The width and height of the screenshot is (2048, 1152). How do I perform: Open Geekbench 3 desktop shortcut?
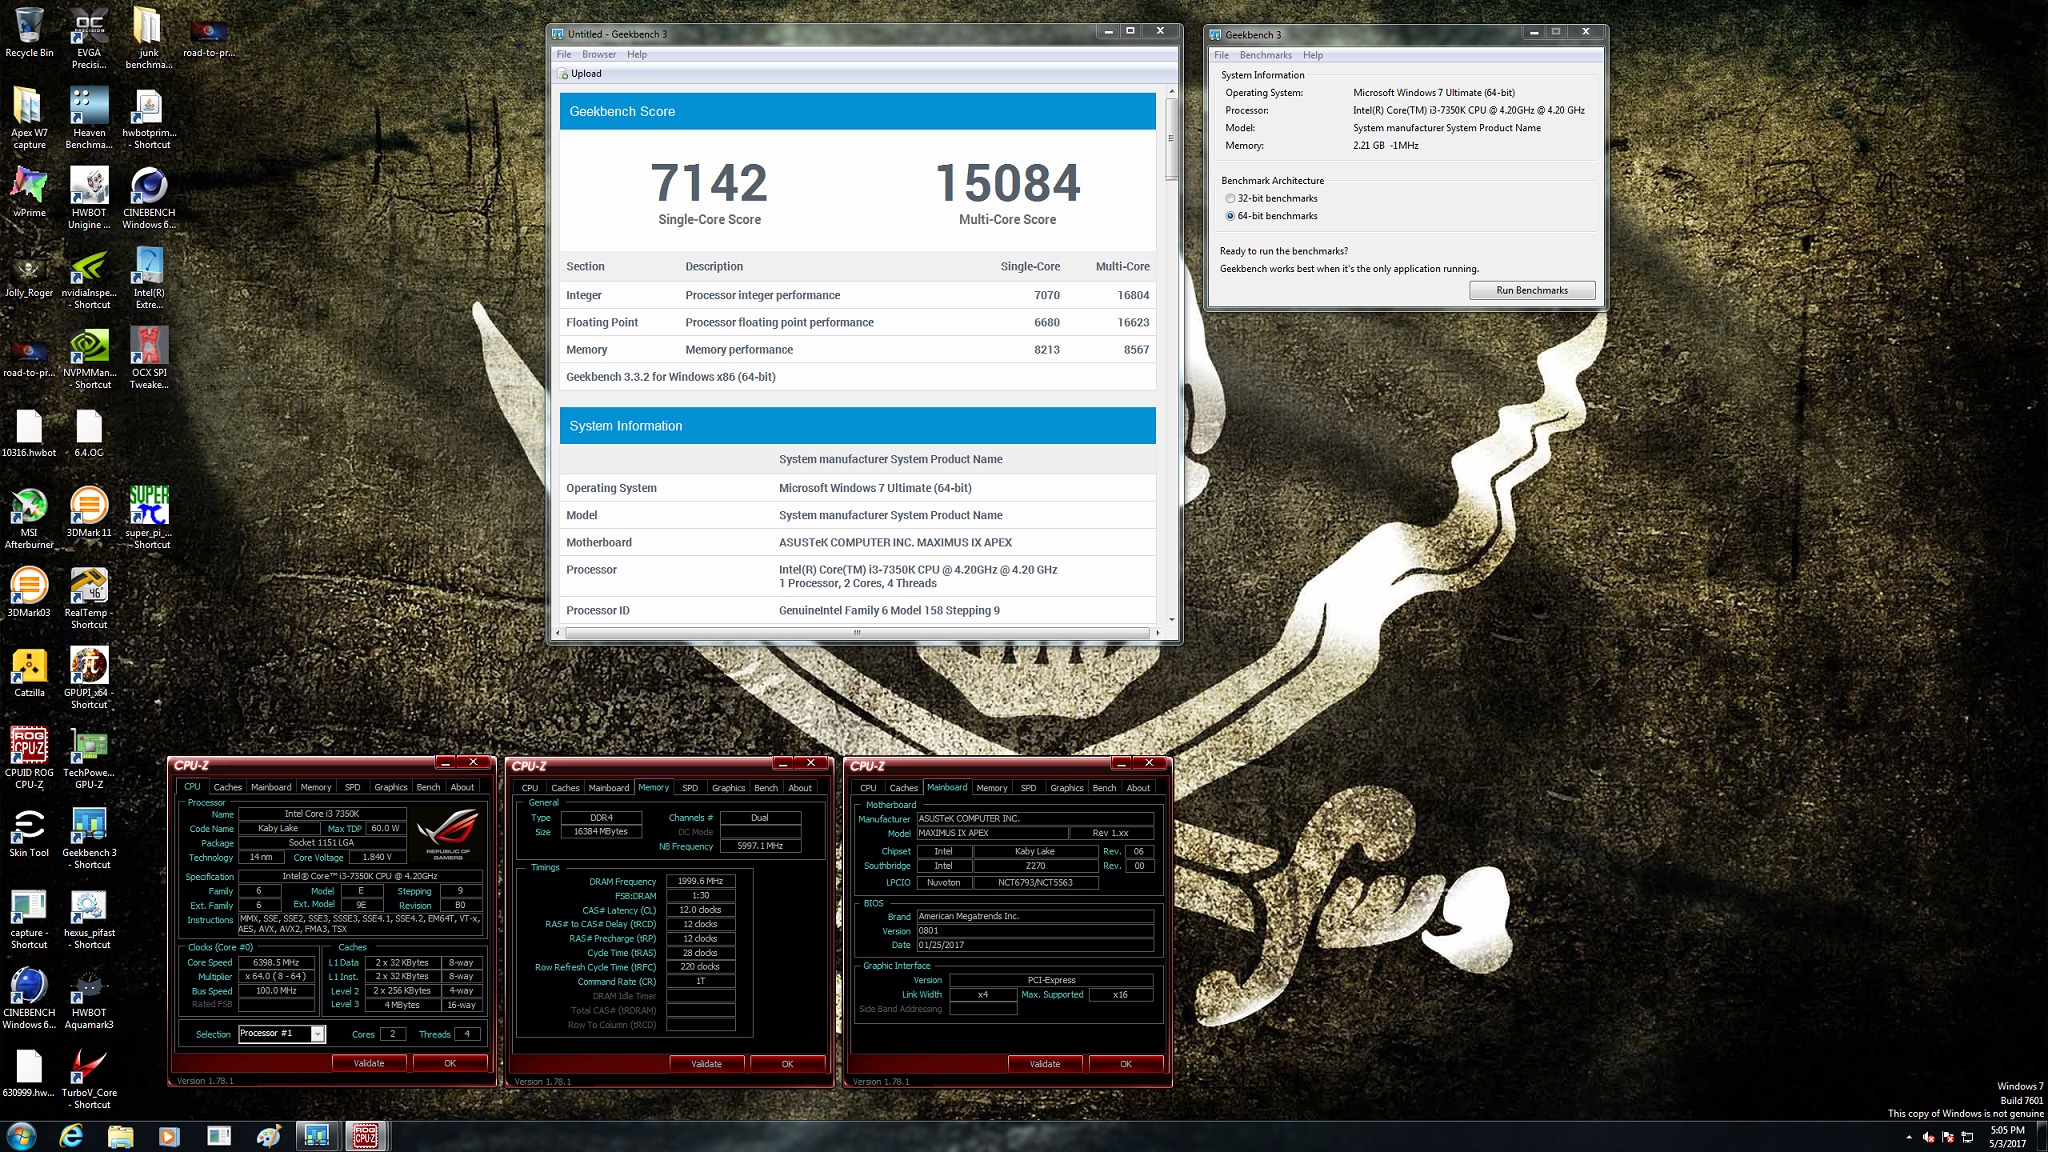[x=89, y=838]
